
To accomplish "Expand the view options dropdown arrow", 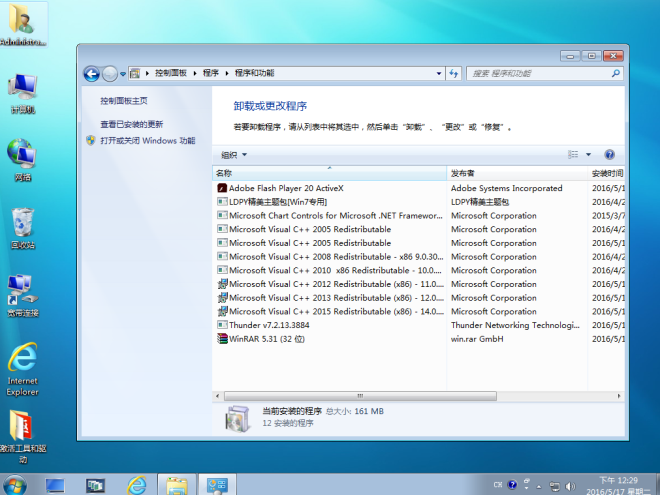I will [x=588, y=154].
